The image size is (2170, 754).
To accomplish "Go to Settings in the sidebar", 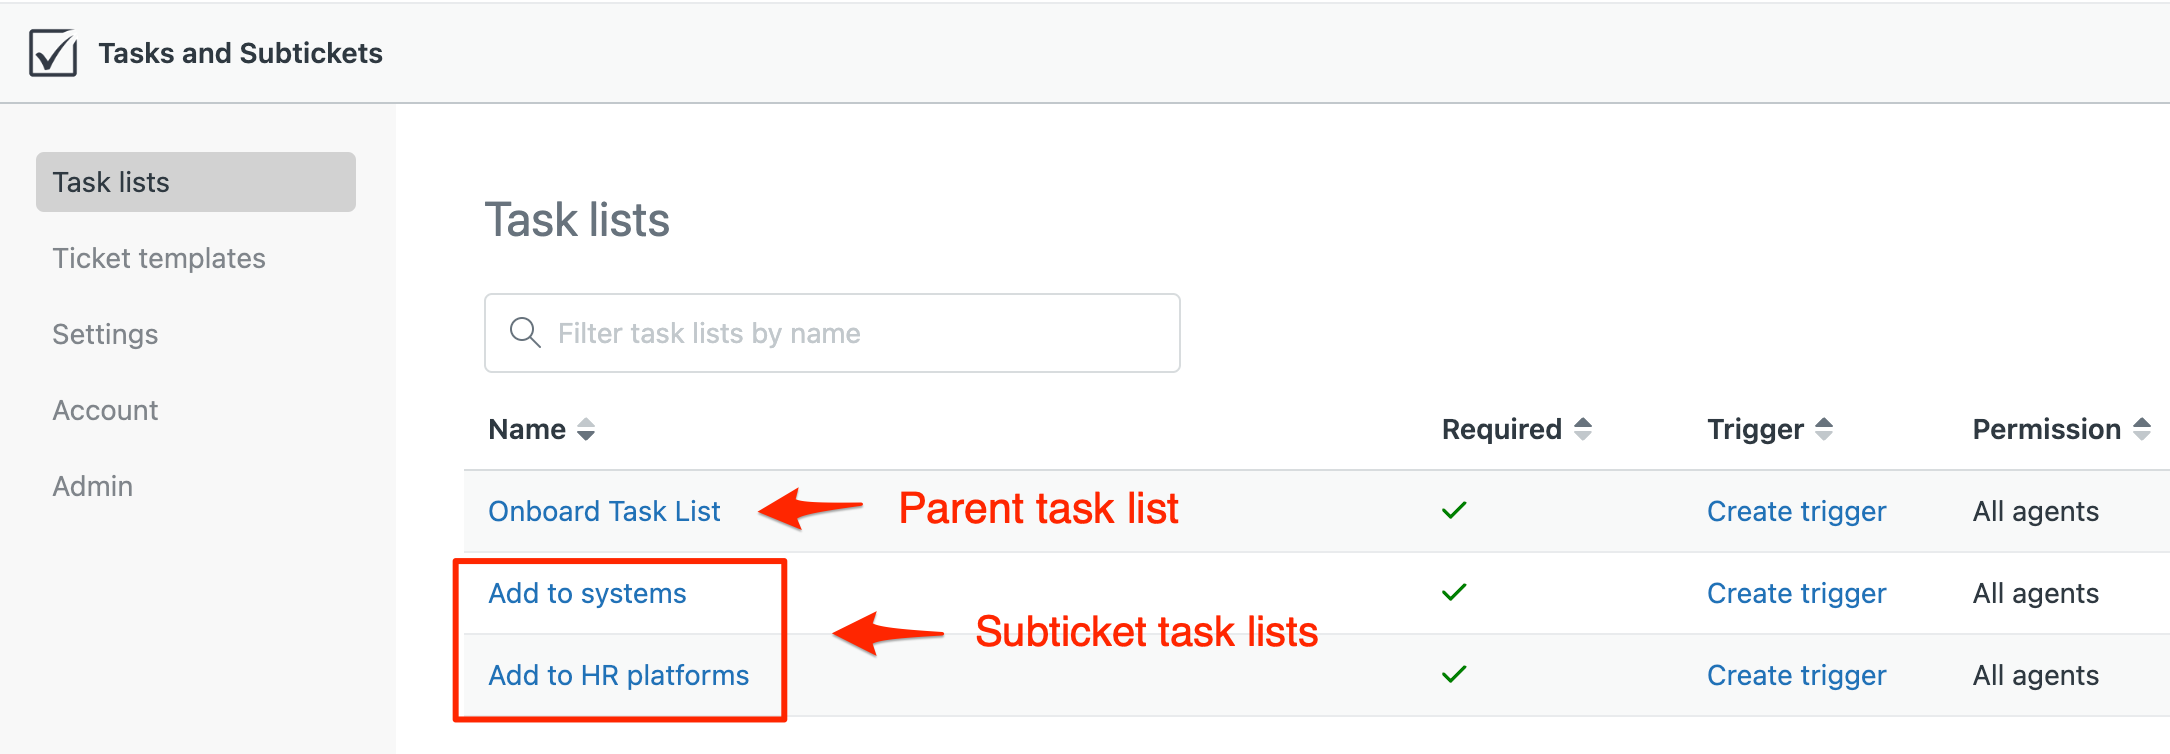I will (105, 334).
